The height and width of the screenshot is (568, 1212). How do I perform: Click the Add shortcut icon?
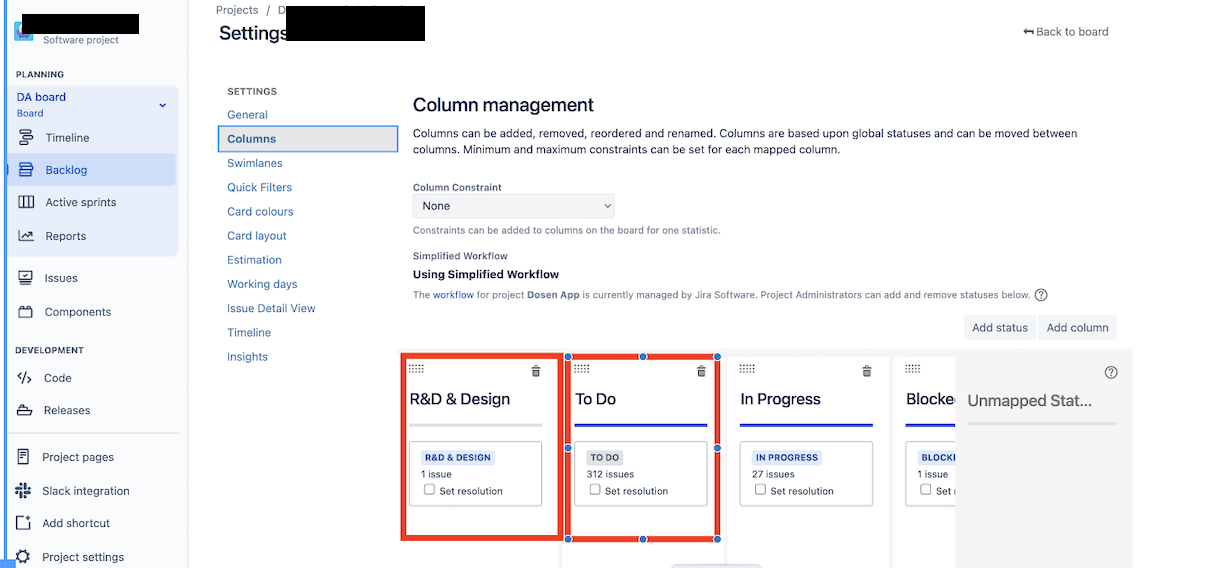pyautogui.click(x=23, y=523)
